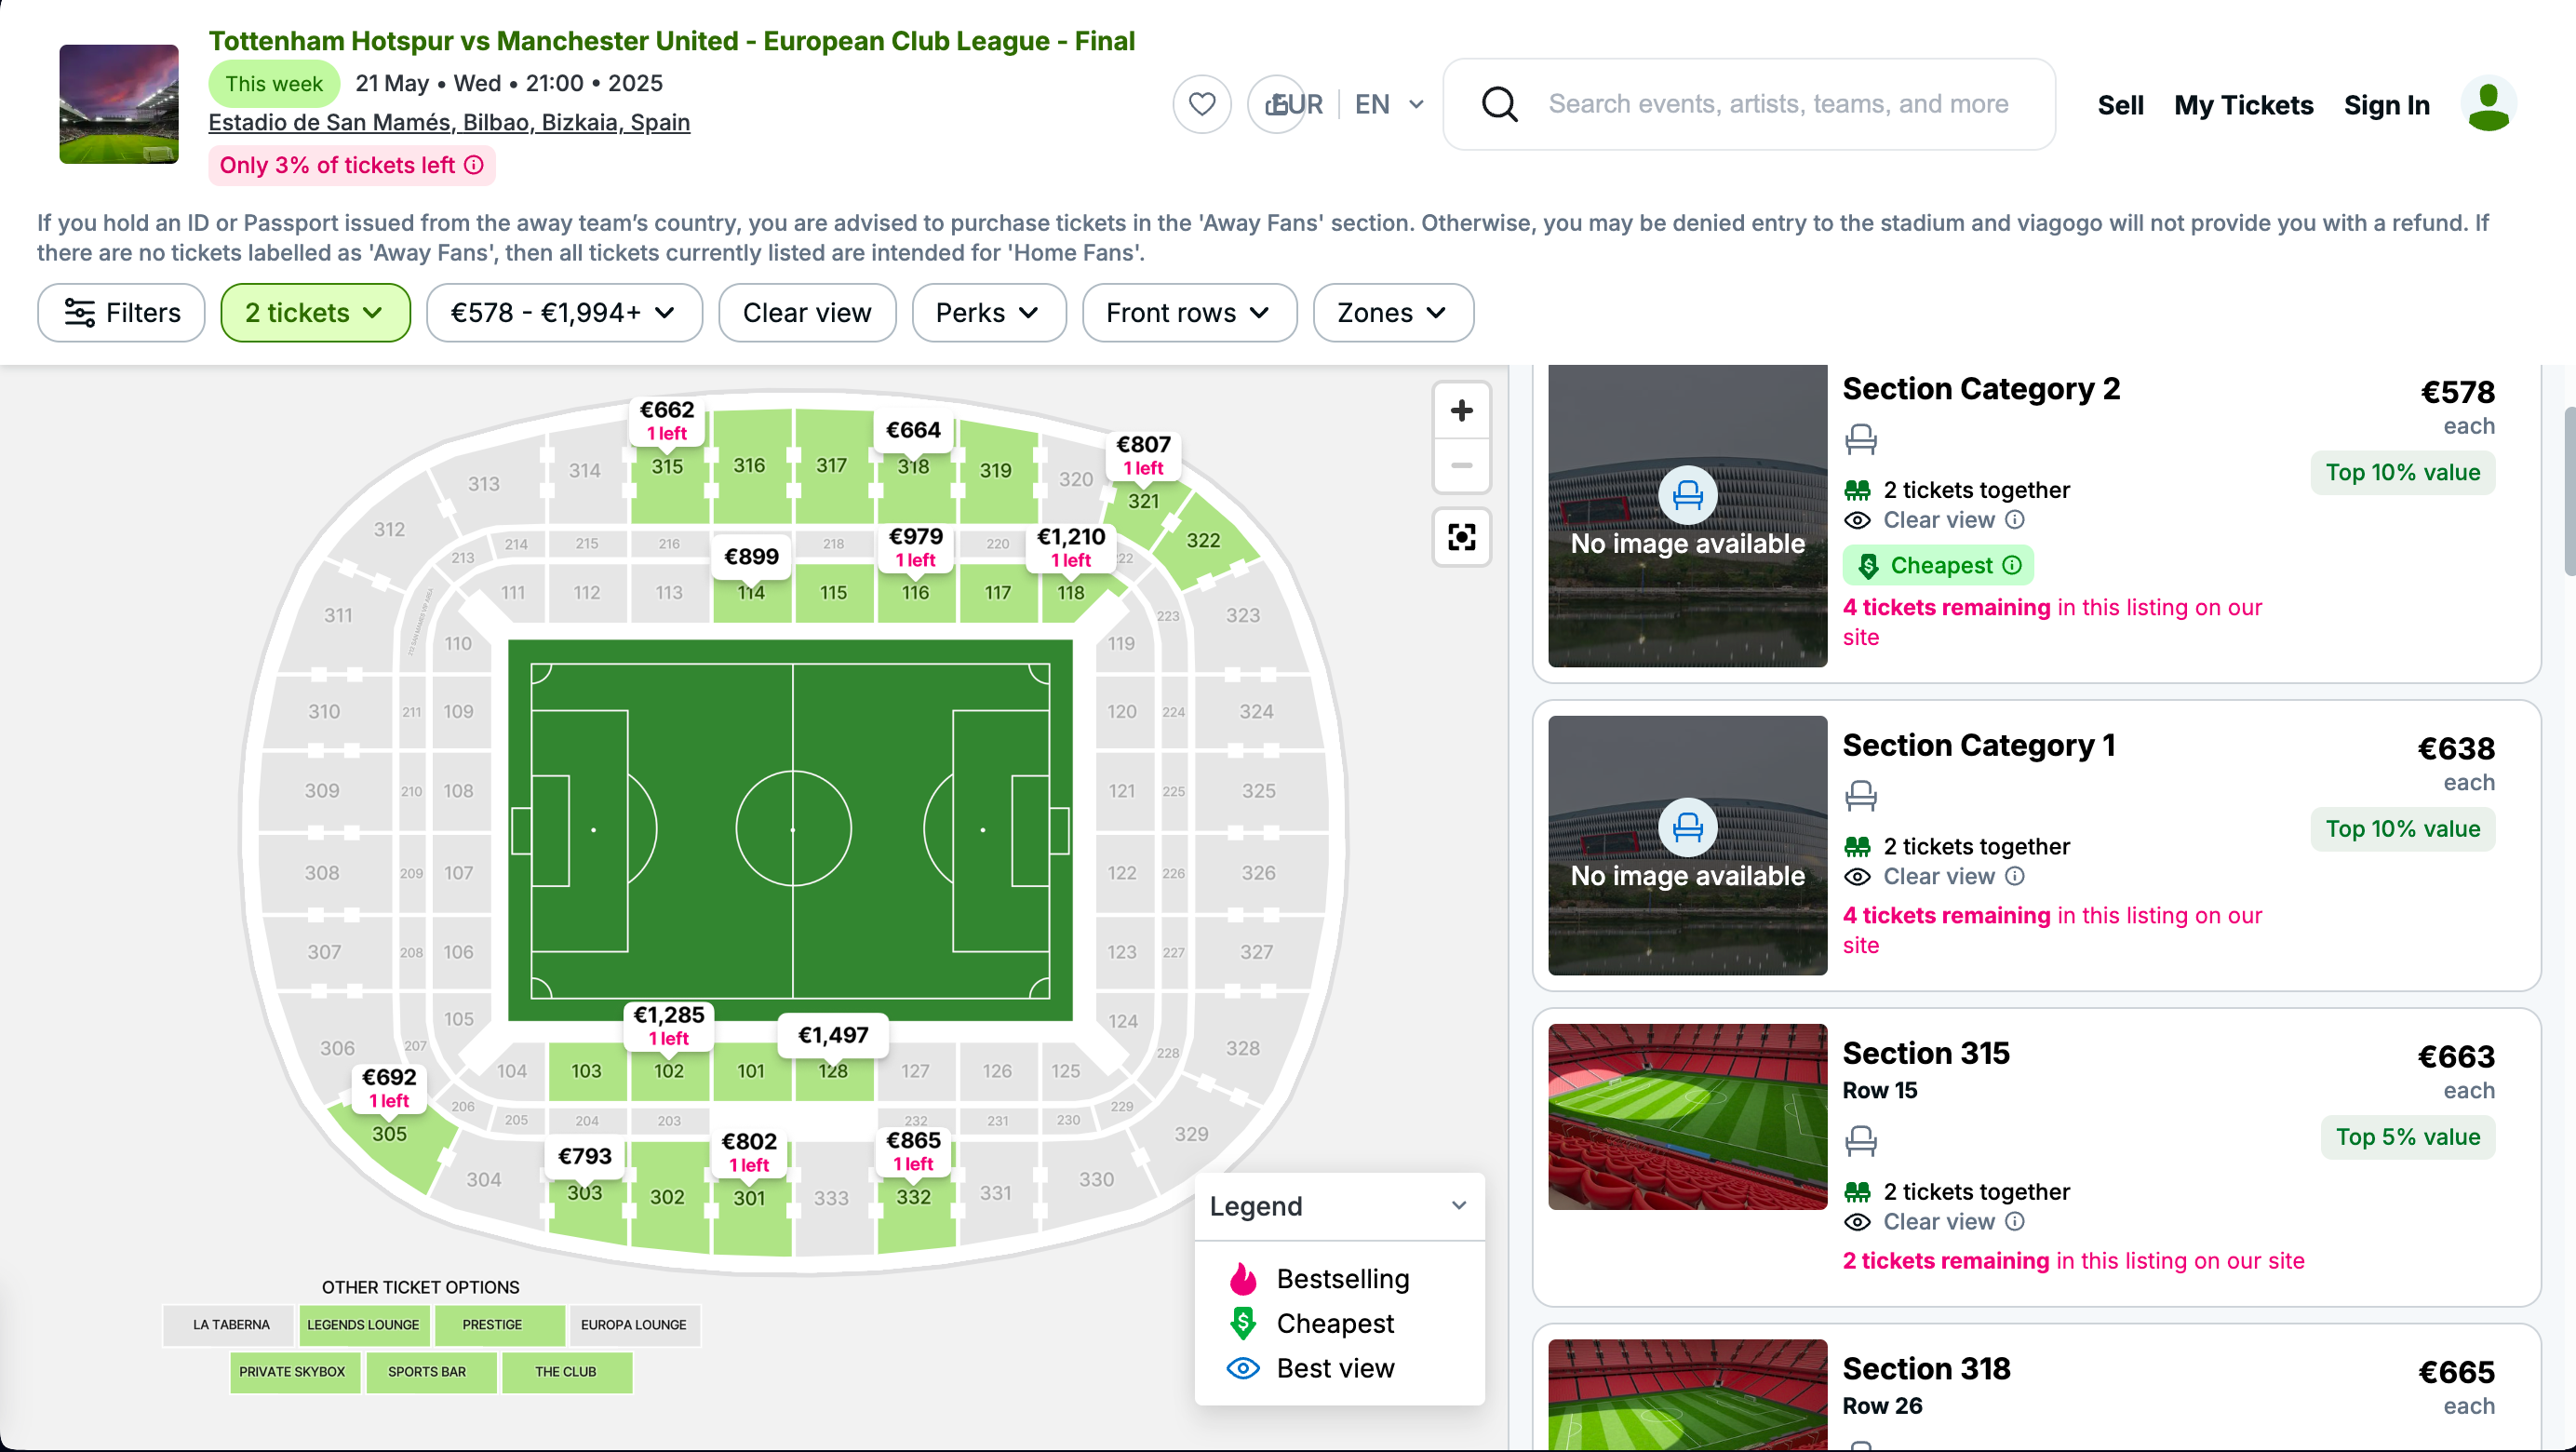
Task: Click seat icon in Section Category 2 listing
Action: [1861, 440]
